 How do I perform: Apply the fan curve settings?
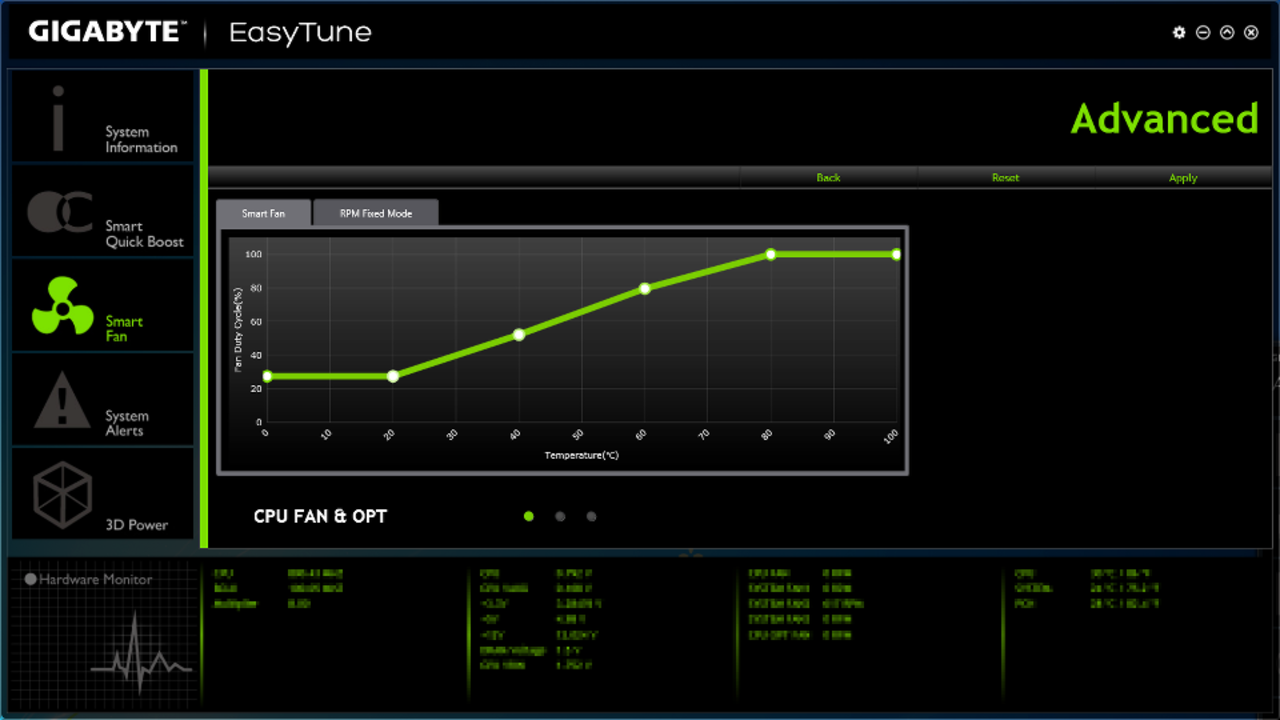click(x=1182, y=177)
